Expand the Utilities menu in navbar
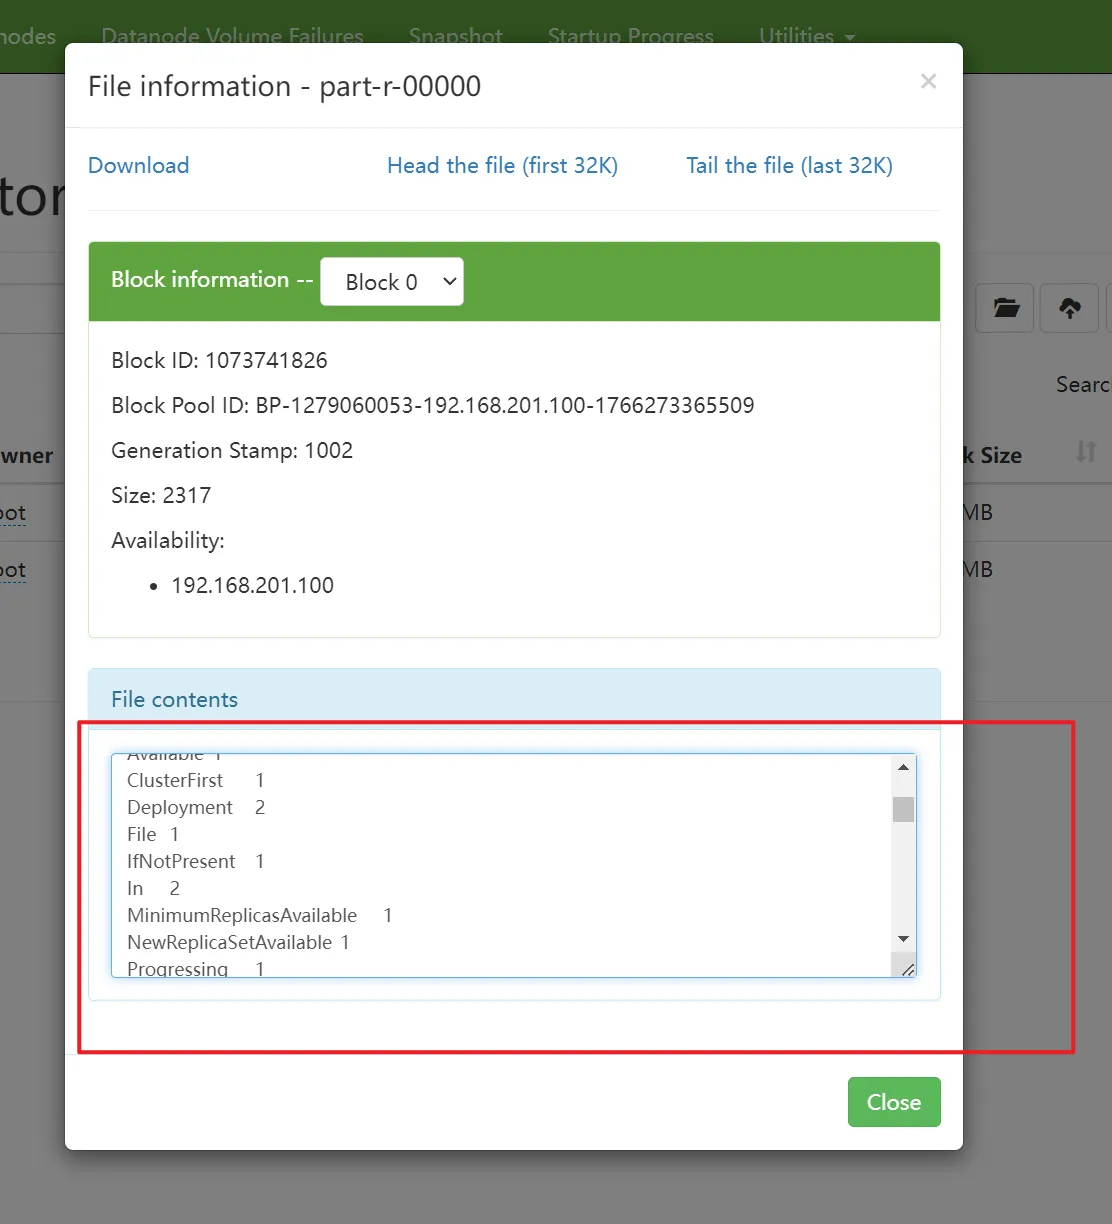Image resolution: width=1112 pixels, height=1224 pixels. [806, 36]
